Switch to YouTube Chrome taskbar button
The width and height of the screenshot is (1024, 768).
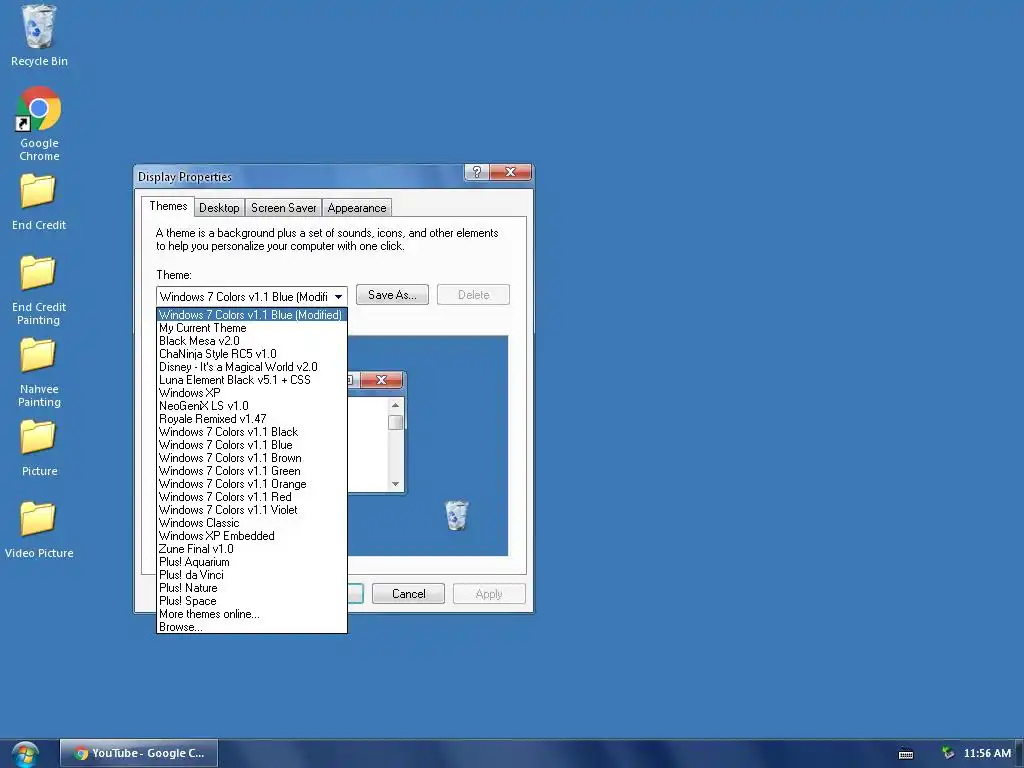[x=139, y=753]
